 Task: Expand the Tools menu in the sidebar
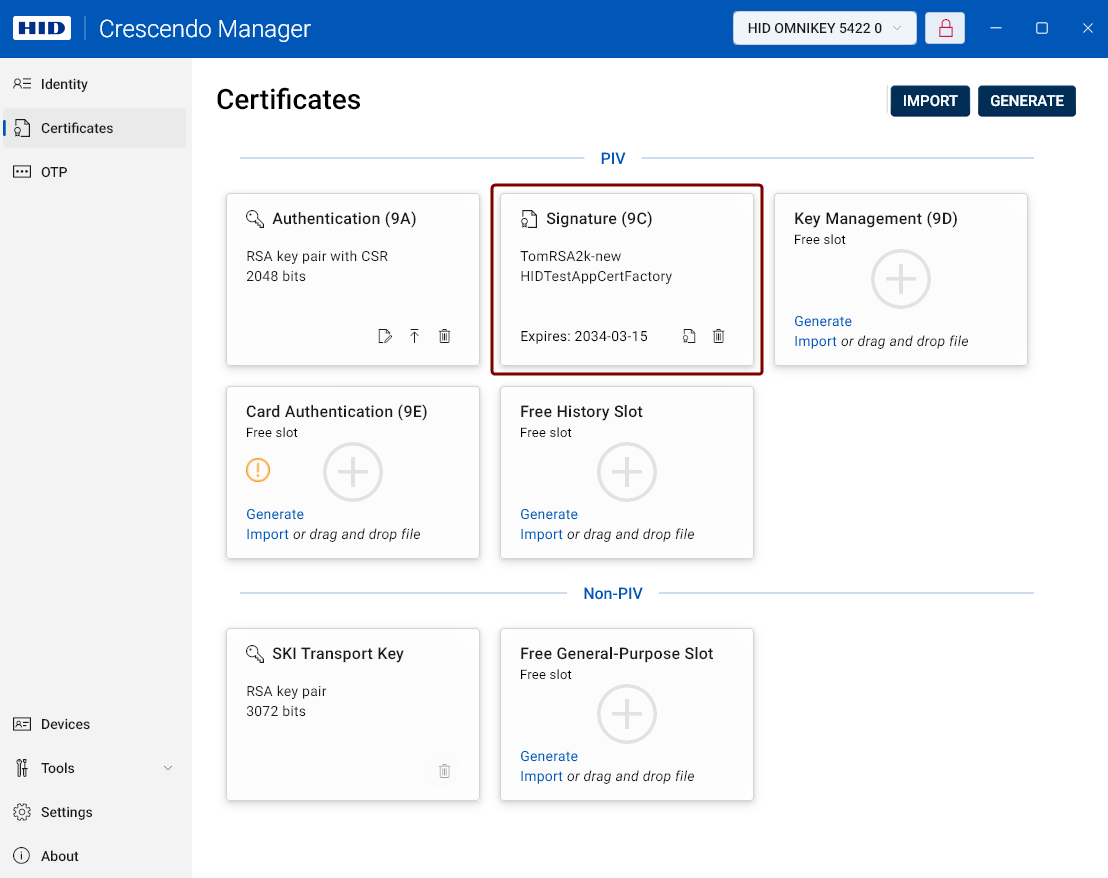95,768
